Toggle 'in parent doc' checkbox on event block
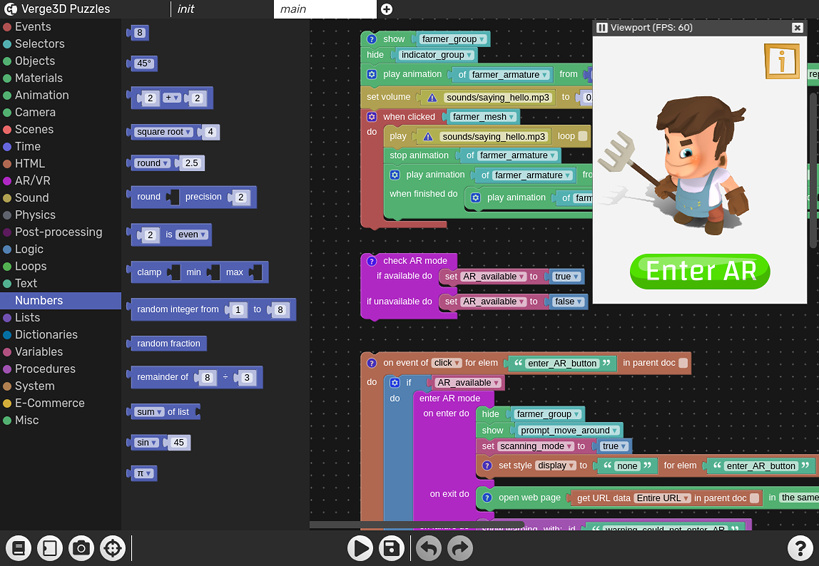 pos(683,363)
